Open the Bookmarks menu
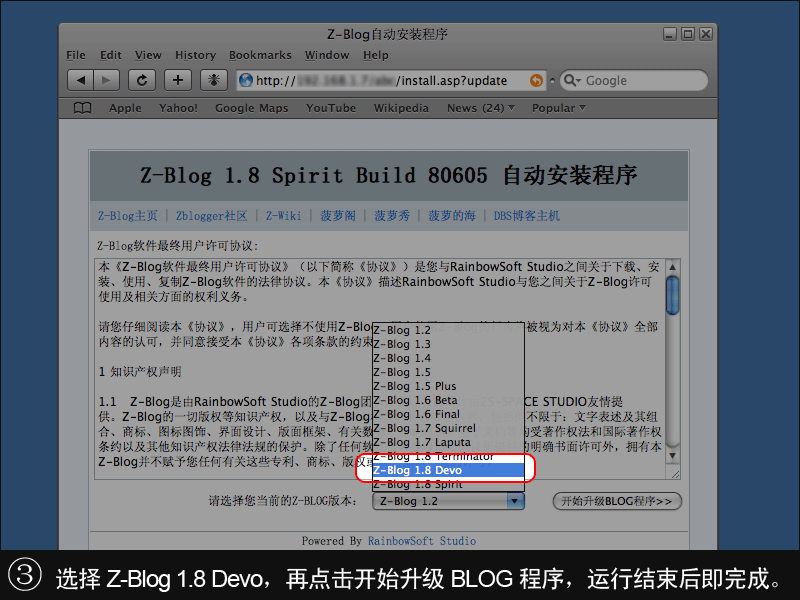Viewport: 800px width, 600px height. tap(260, 55)
